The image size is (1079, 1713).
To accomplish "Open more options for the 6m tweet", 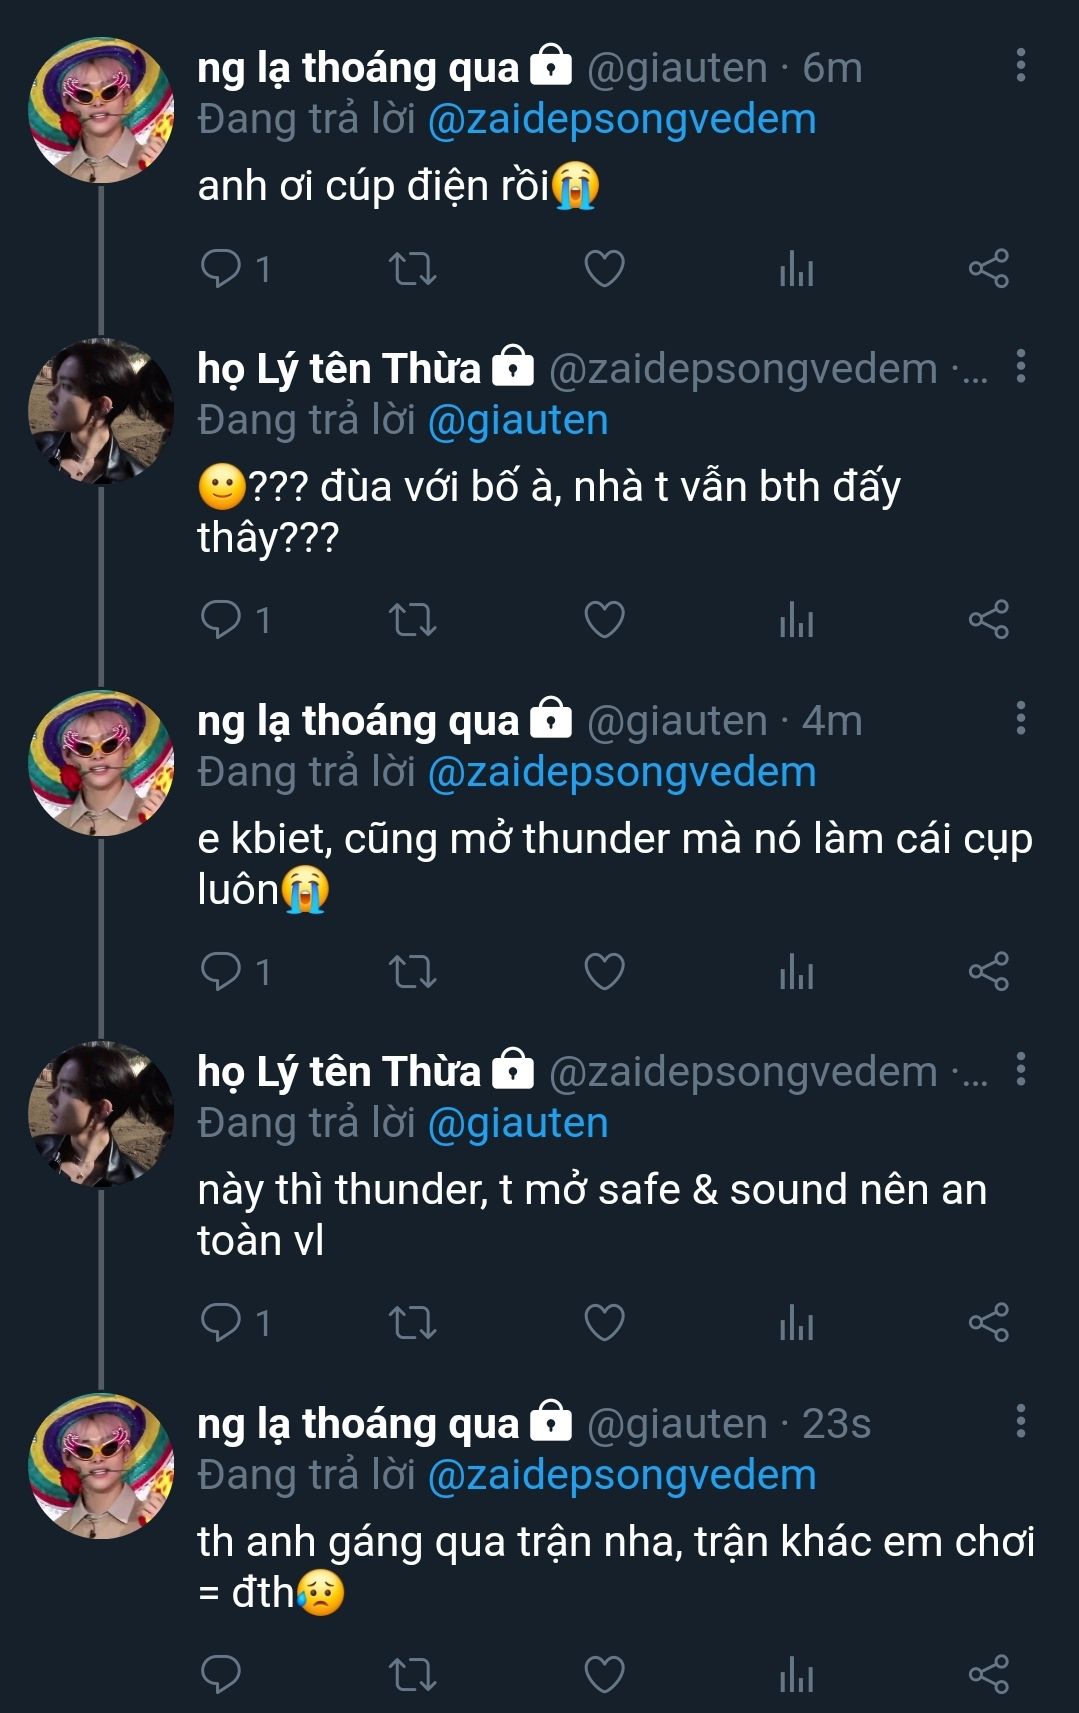I will (1020, 66).
